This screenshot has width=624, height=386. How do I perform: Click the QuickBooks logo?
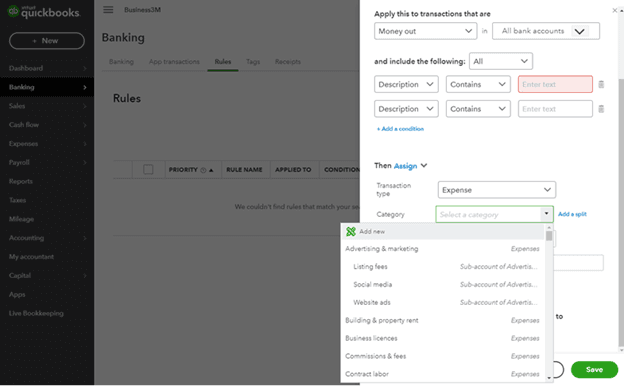coord(44,12)
